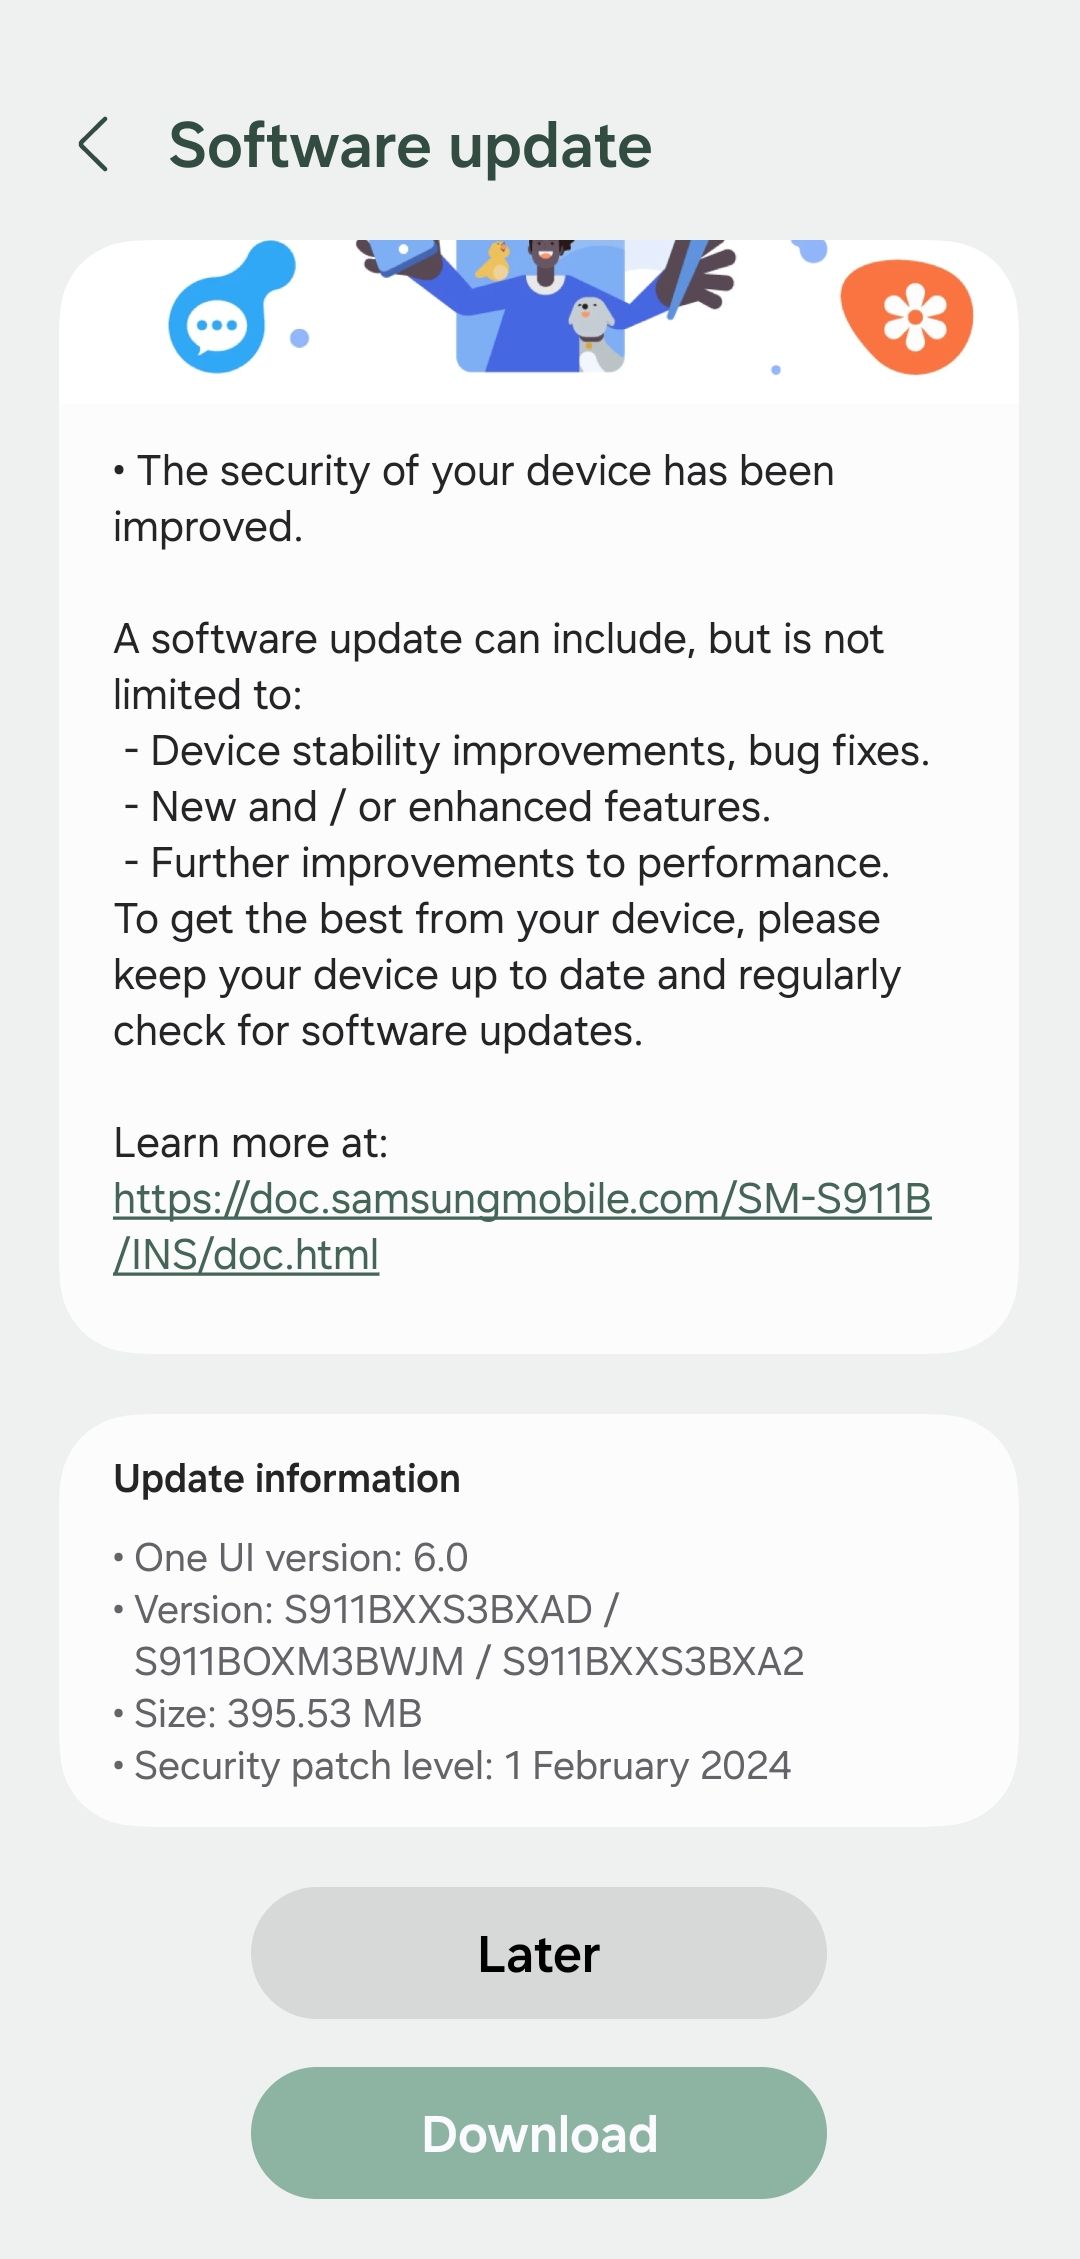Select the Security patch level entry

[452, 1765]
